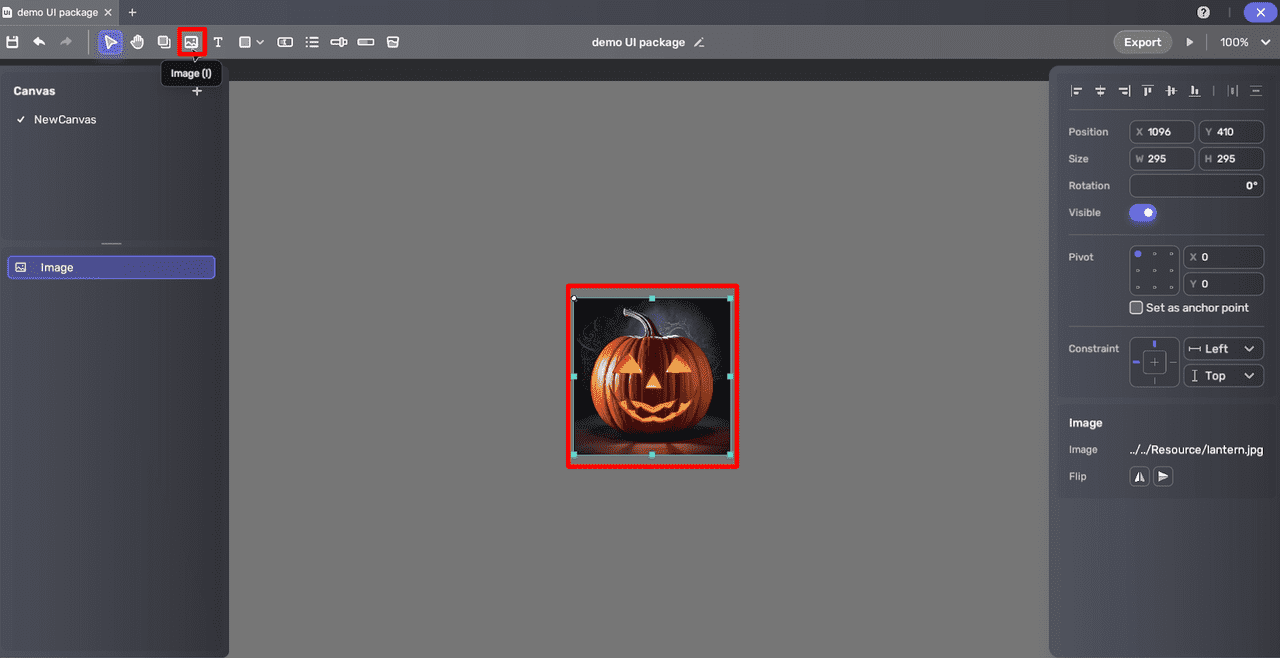Select the Slider component tool
Screen dimensions: 1280x658
(339, 42)
